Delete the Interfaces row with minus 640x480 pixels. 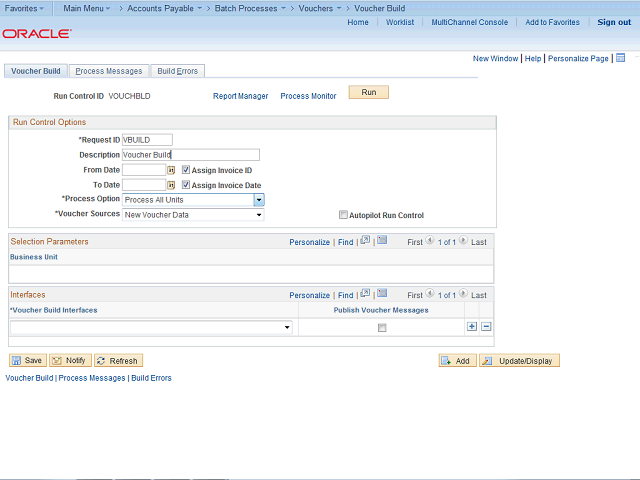(x=486, y=327)
